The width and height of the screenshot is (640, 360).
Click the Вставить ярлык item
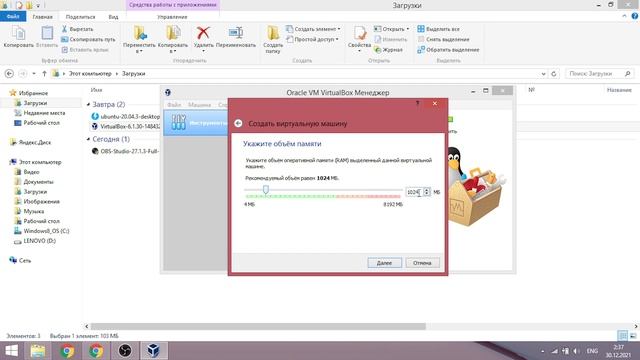[85, 50]
